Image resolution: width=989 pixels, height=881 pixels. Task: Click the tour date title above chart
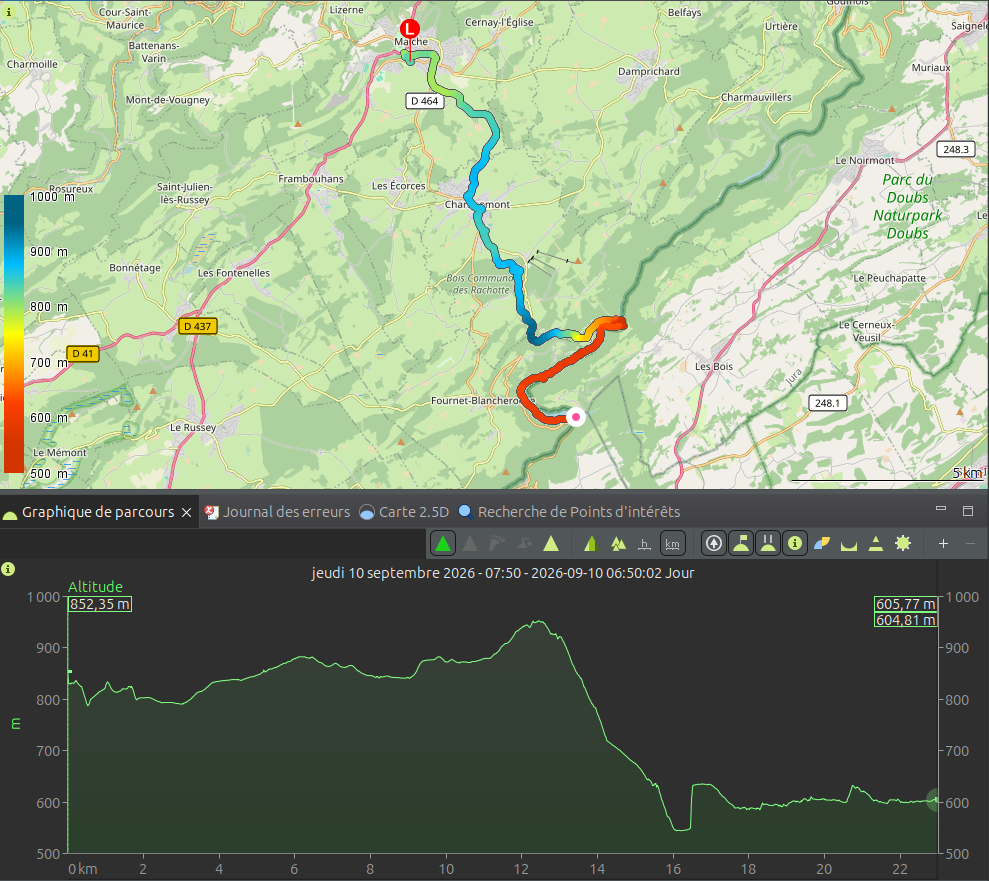(x=503, y=573)
